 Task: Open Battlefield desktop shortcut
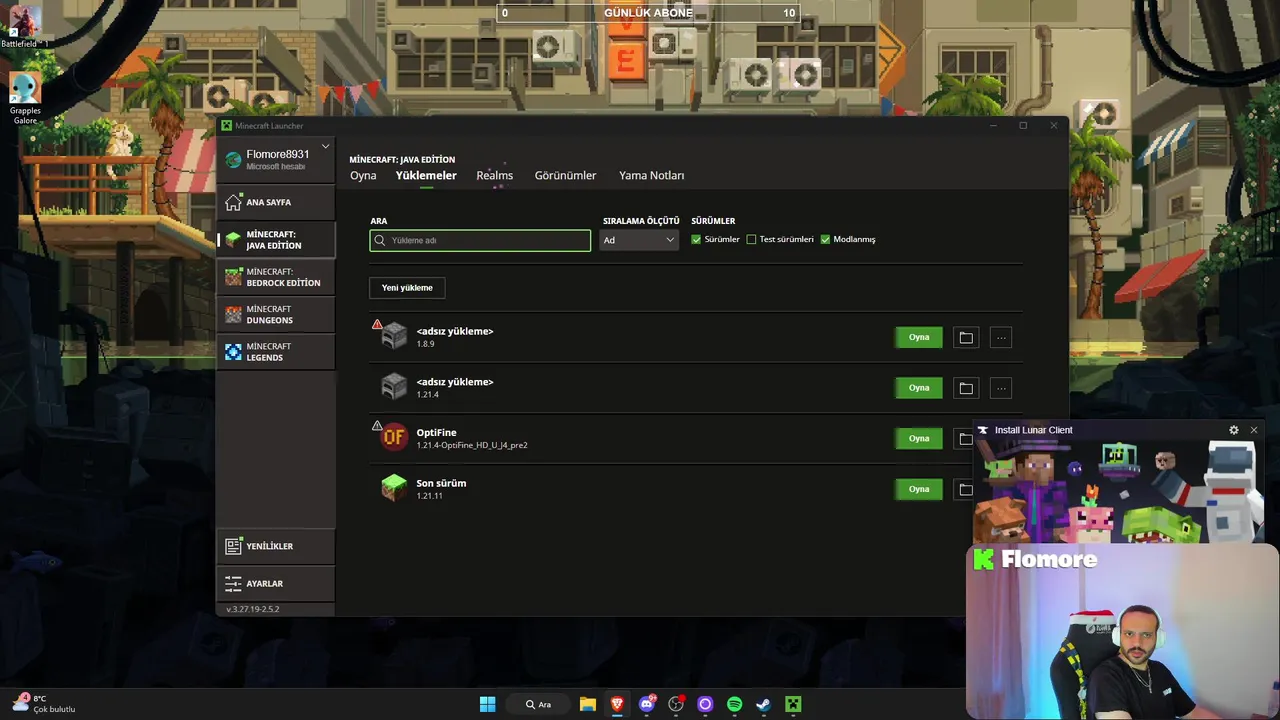coord(24,27)
